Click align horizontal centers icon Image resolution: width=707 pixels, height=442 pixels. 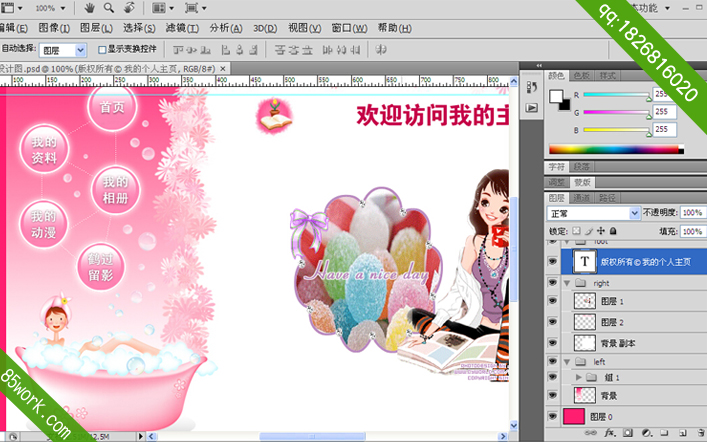(240, 50)
